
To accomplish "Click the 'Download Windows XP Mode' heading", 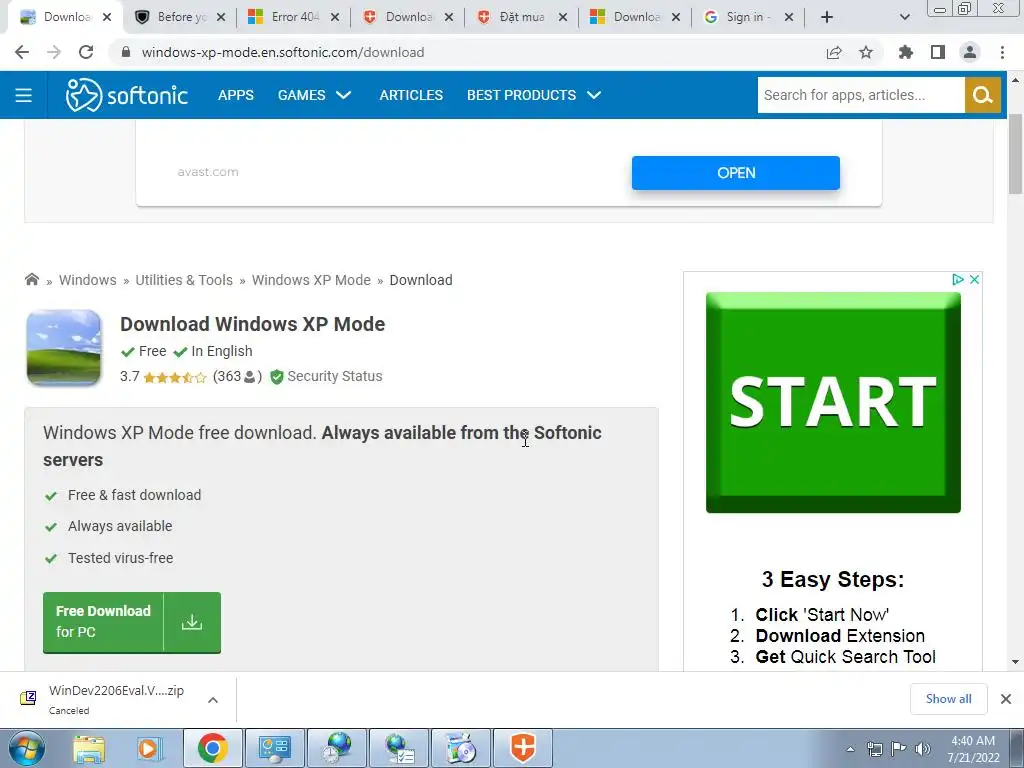I will (x=253, y=324).
